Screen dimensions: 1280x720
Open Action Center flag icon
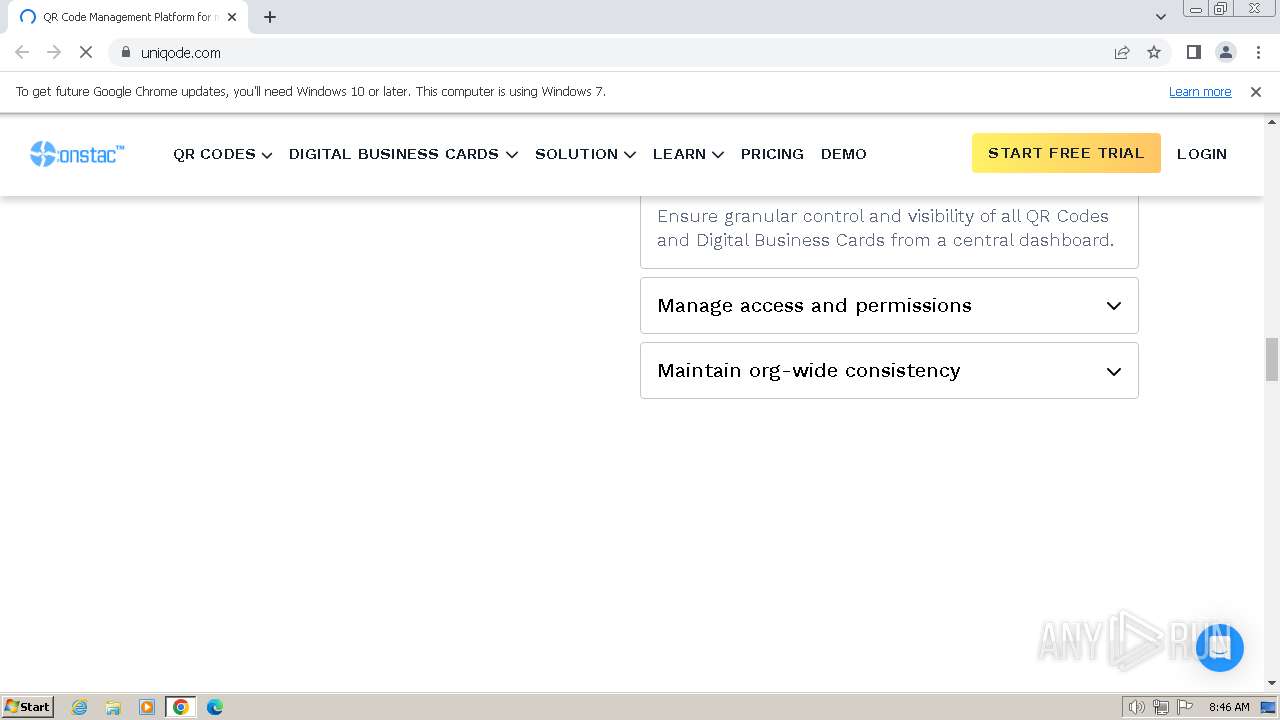pyautogui.click(x=1185, y=707)
